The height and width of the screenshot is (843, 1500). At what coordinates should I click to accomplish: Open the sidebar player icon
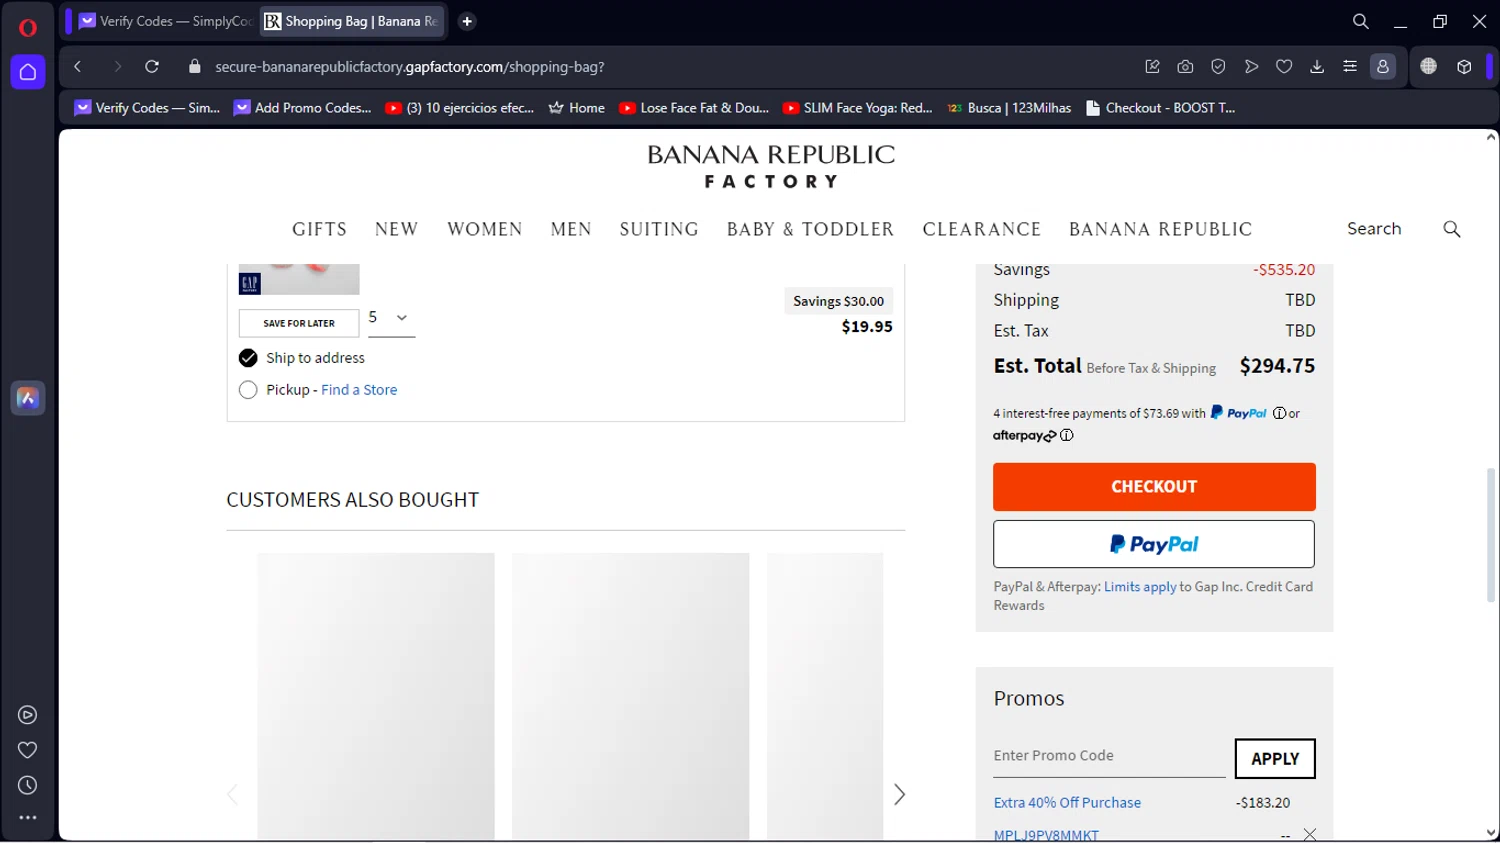click(28, 715)
